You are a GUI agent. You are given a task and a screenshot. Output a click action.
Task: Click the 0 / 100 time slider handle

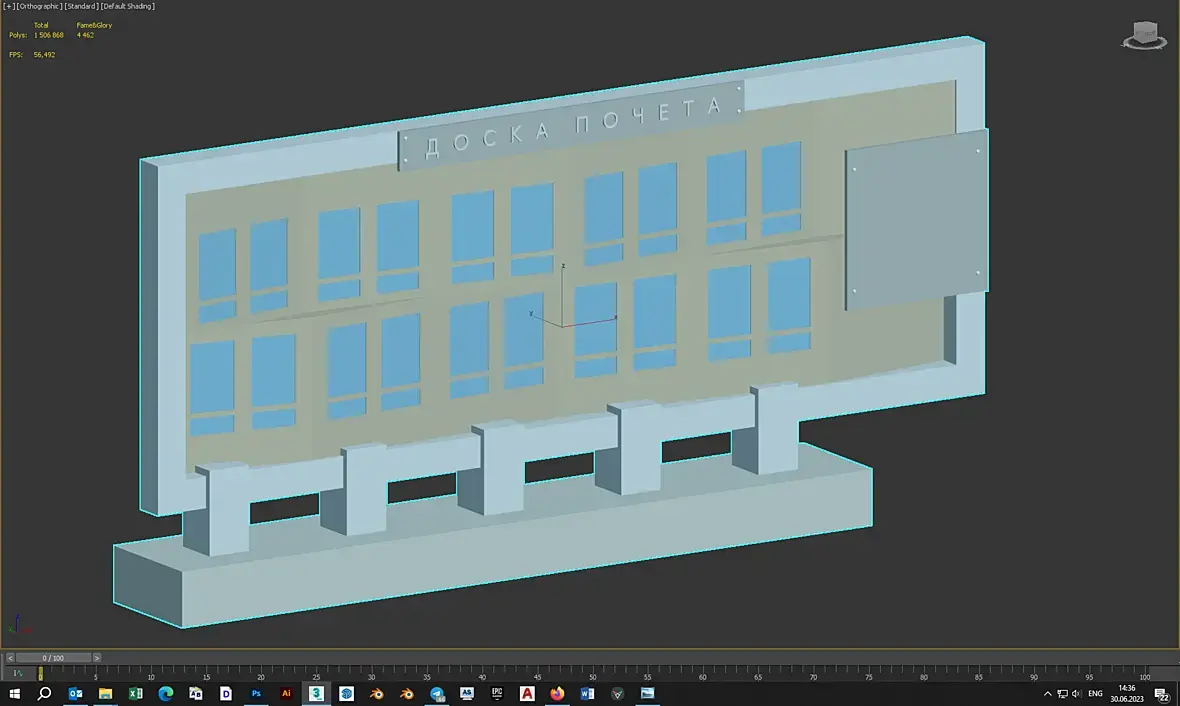(x=53, y=658)
